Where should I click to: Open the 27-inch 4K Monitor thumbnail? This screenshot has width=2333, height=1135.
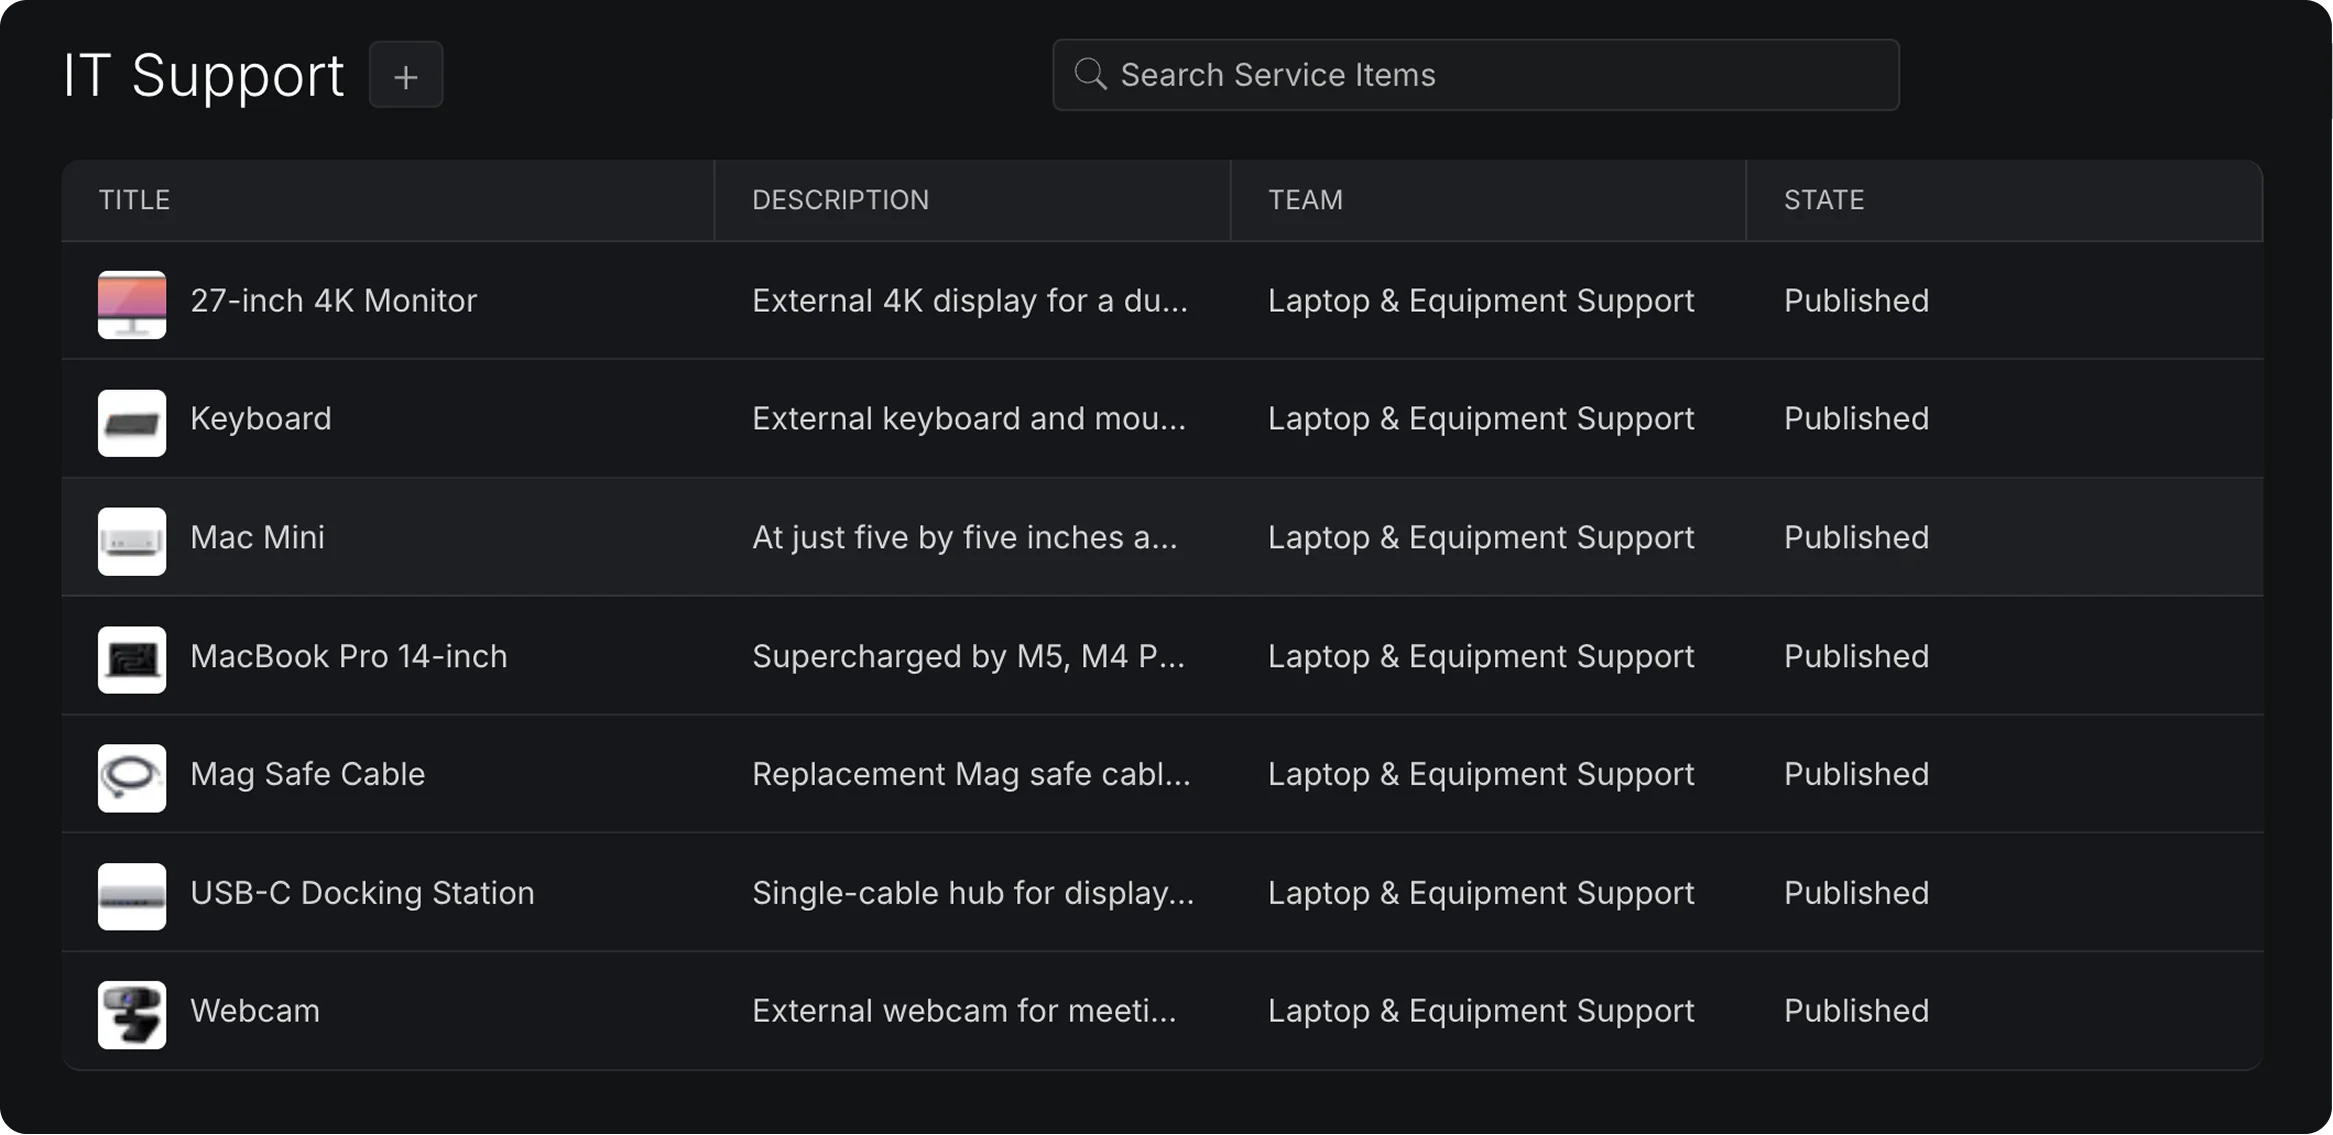point(132,305)
